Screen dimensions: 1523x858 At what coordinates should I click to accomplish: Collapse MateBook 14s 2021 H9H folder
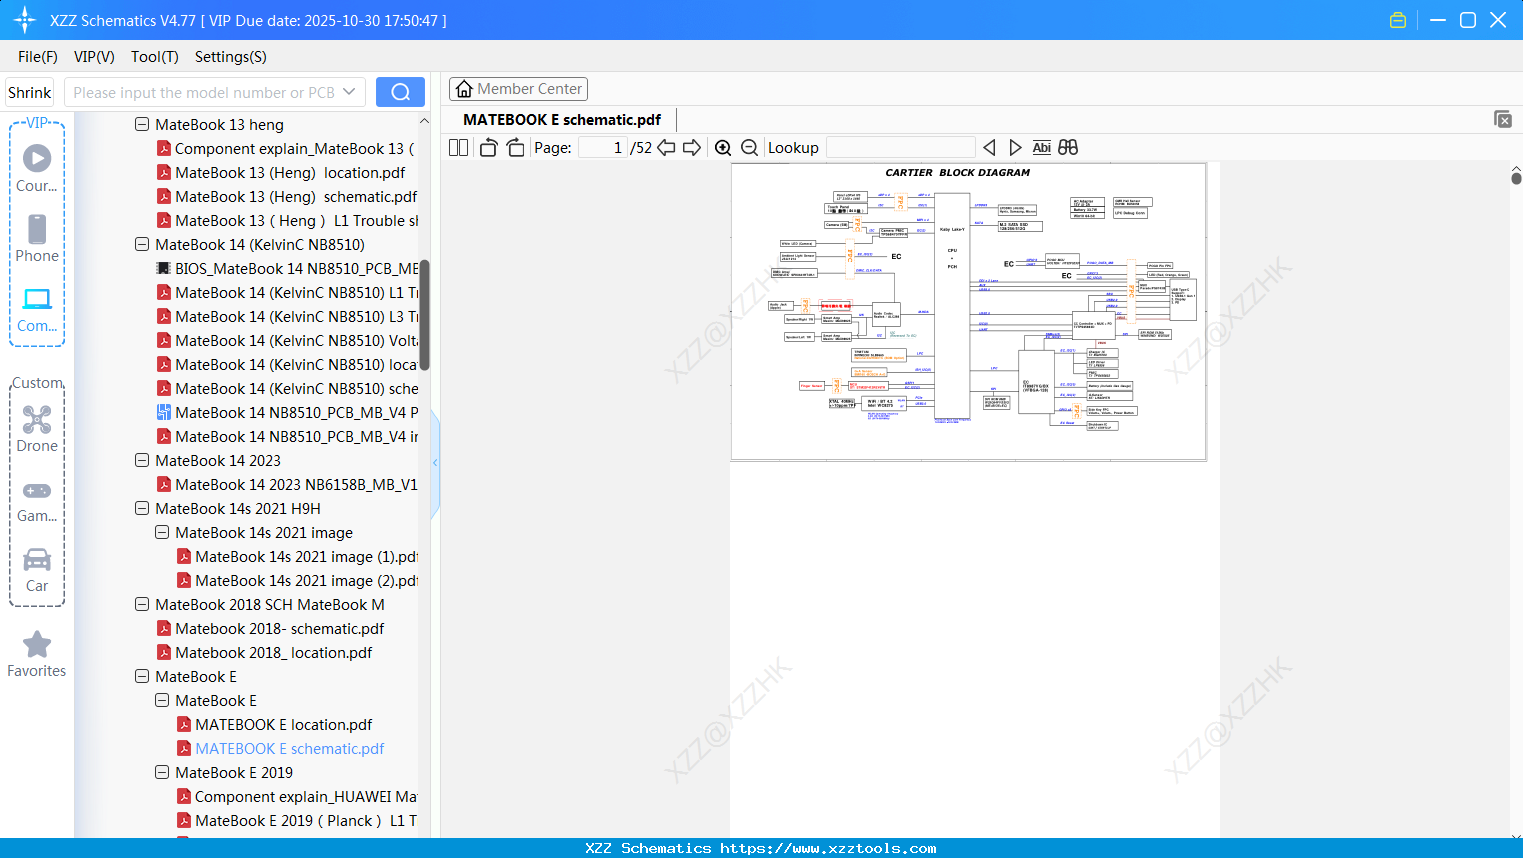(x=142, y=508)
